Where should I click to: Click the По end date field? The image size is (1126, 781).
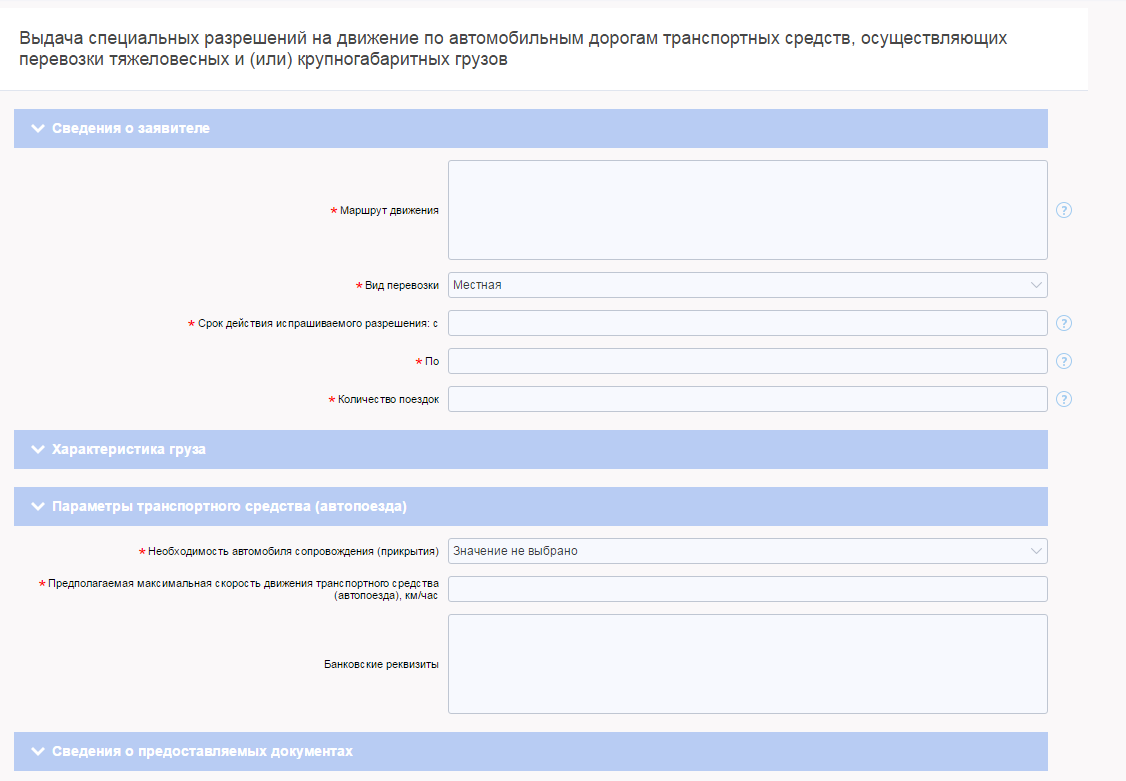pos(747,361)
